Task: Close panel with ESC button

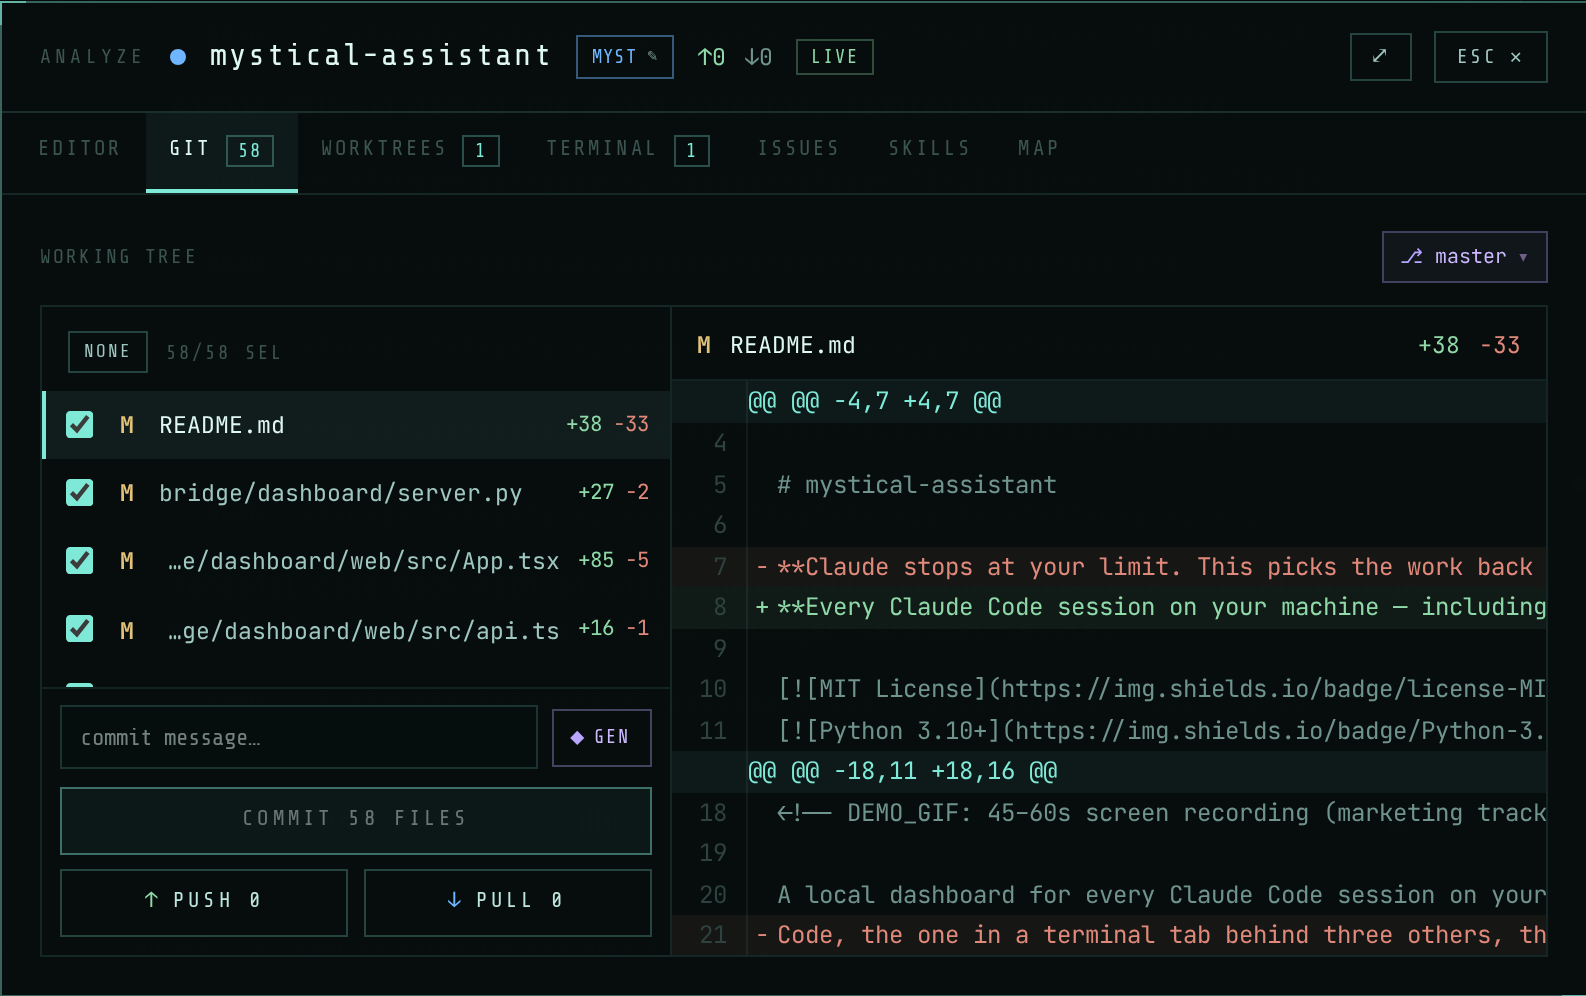Action: 1490,57
